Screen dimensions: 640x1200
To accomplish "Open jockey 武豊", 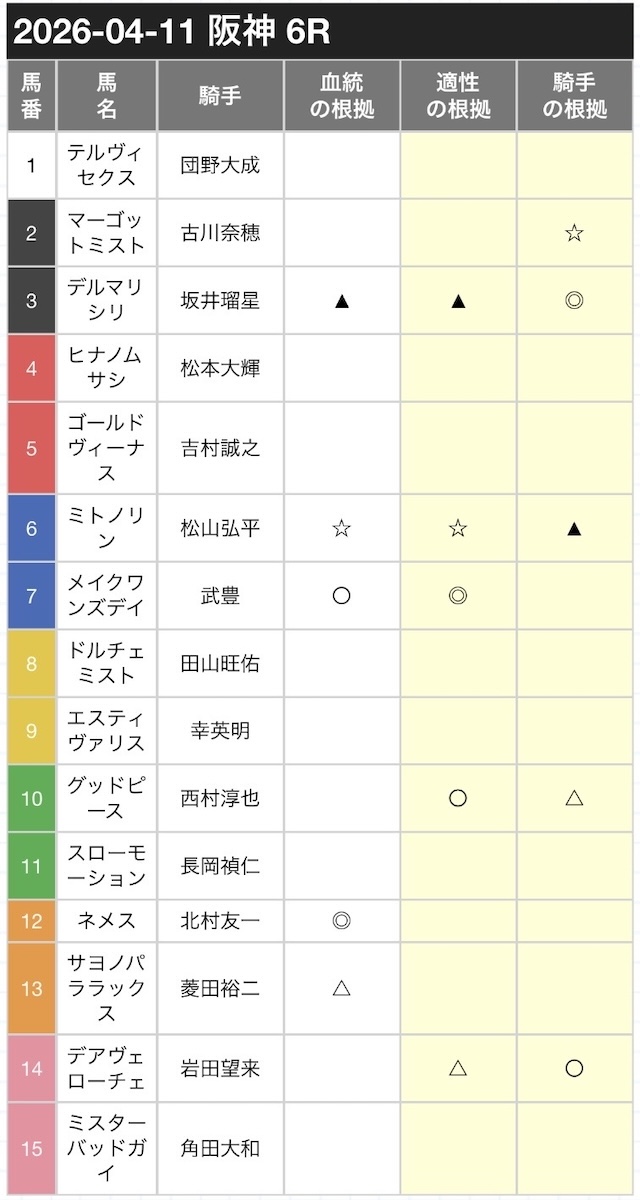I will tap(220, 596).
